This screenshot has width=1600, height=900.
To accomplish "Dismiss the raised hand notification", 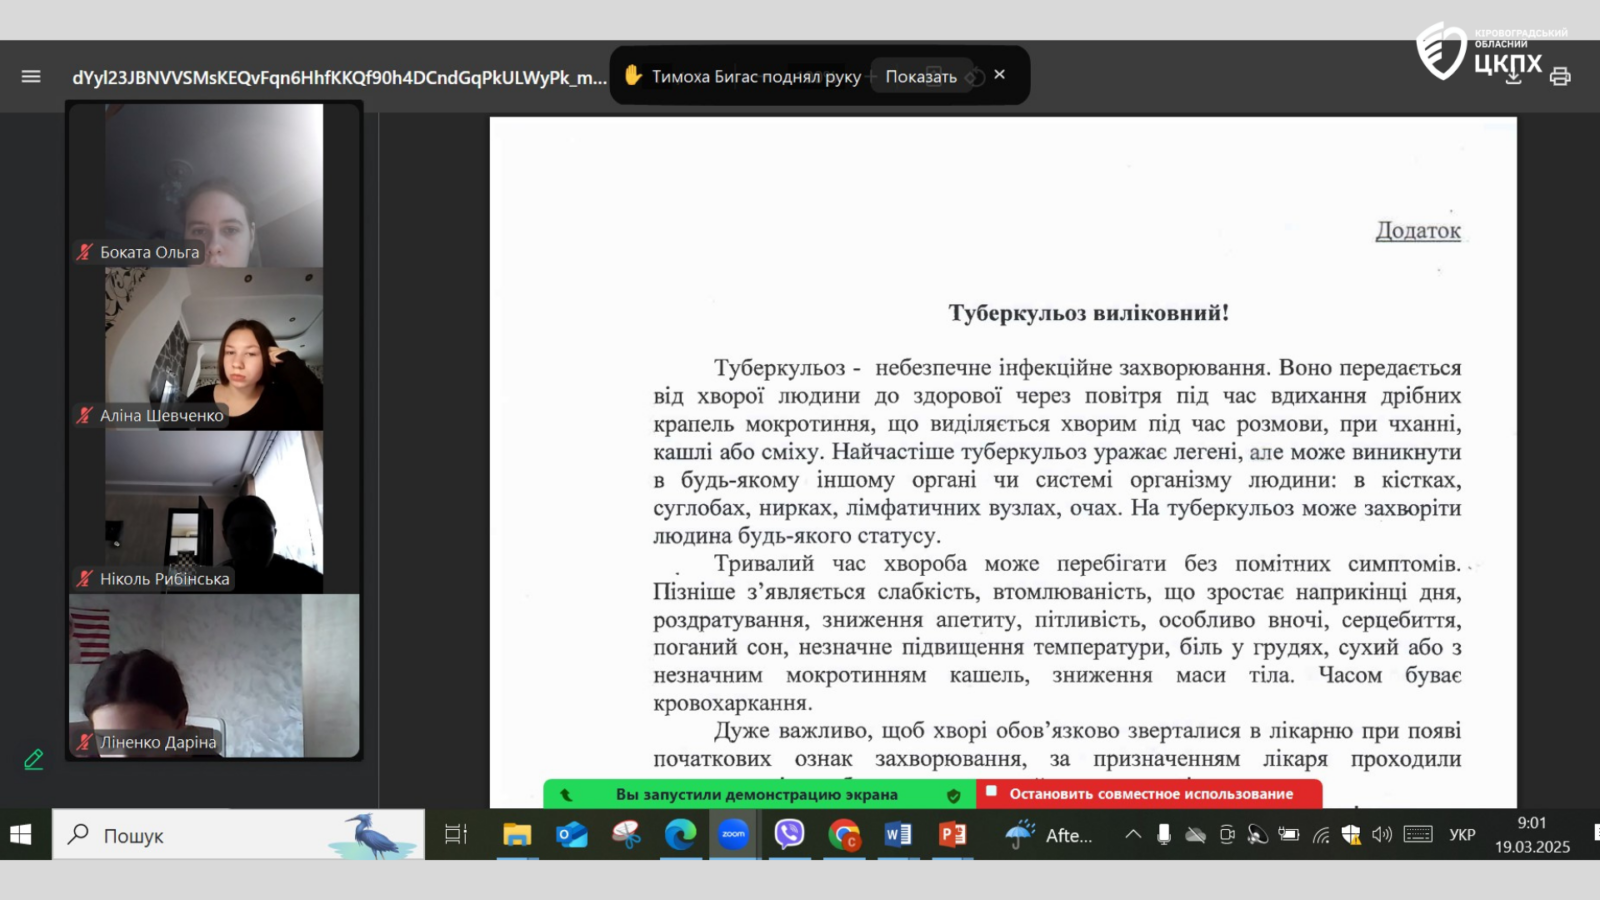I will point(999,75).
